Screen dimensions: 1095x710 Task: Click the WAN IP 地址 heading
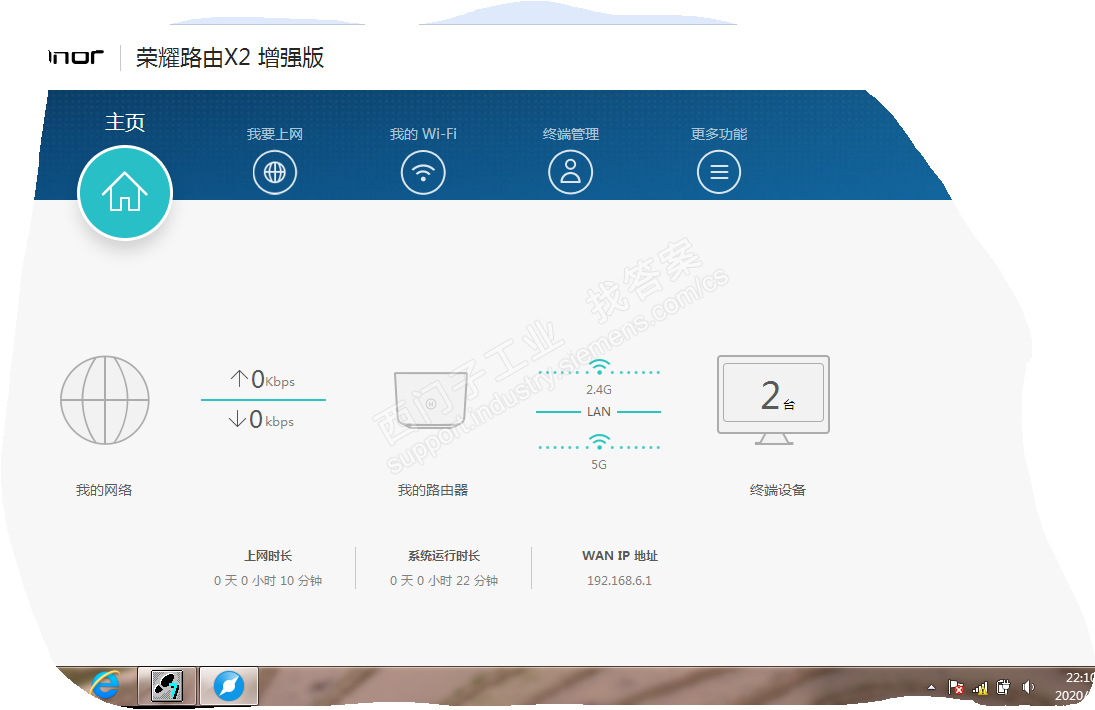(620, 556)
